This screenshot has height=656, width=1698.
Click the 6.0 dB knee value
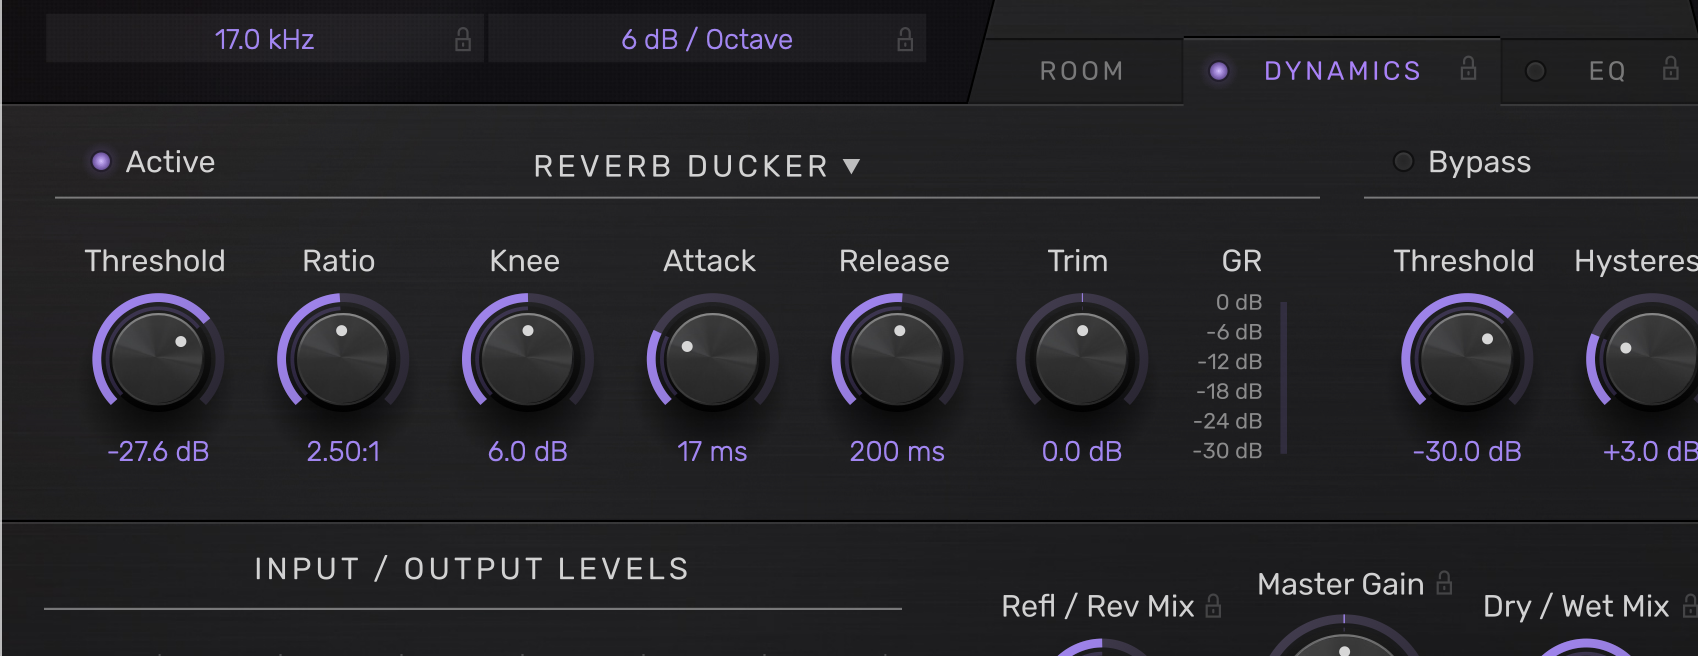528,452
